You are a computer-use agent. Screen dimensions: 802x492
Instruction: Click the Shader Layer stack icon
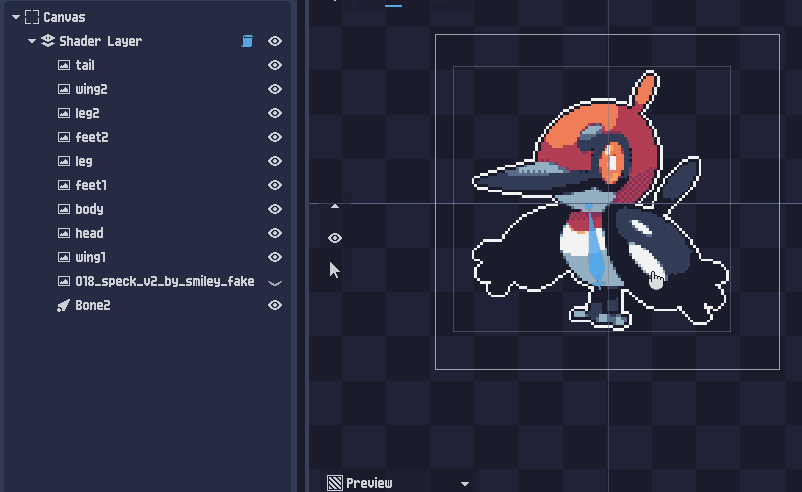tap(48, 41)
